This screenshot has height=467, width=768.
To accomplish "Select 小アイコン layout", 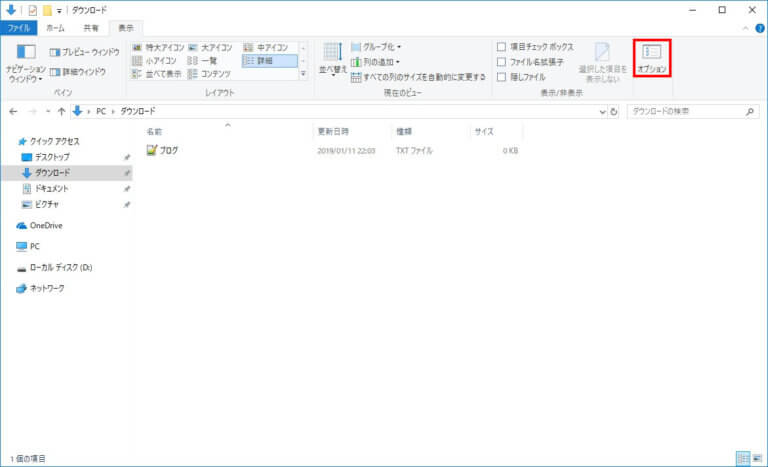I will pyautogui.click(x=154, y=61).
